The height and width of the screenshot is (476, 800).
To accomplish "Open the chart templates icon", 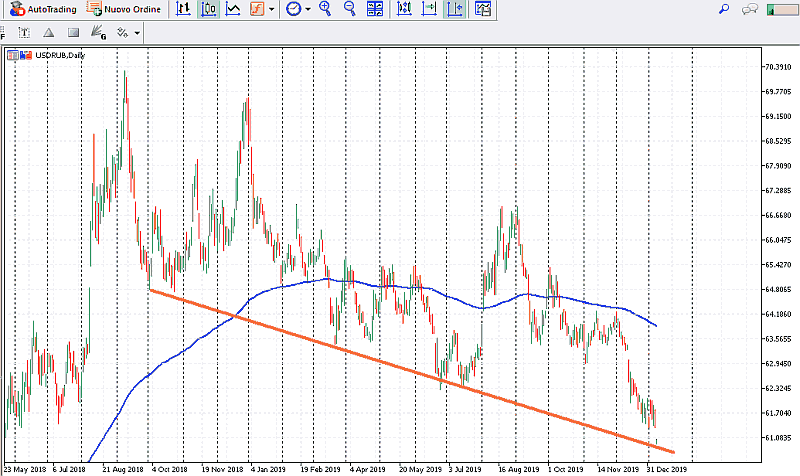I will pyautogui.click(x=483, y=9).
